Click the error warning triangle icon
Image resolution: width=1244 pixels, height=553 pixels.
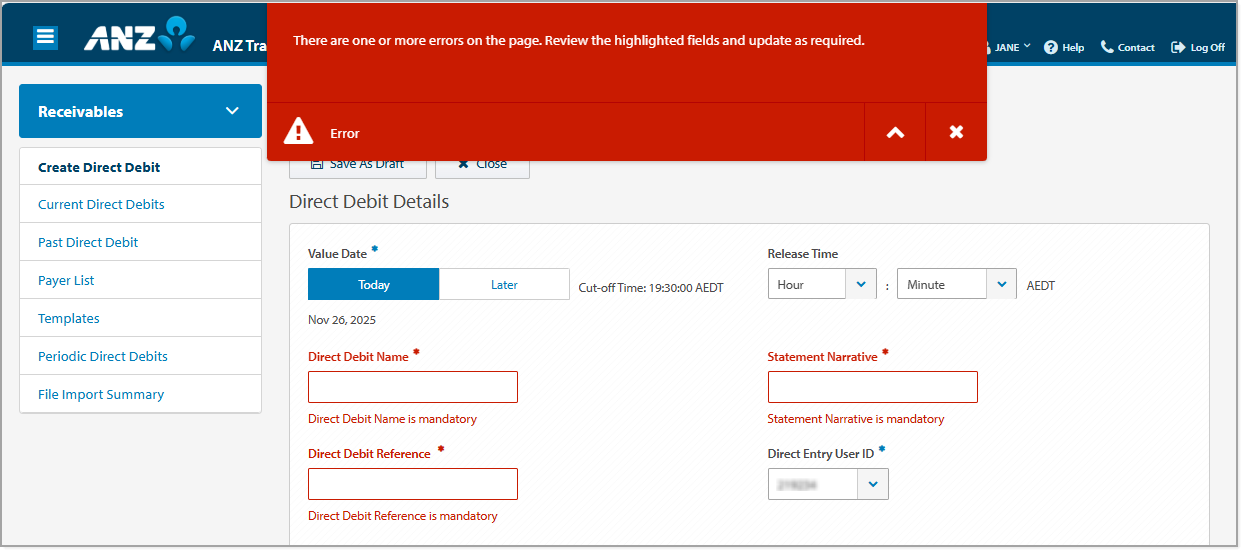(299, 131)
